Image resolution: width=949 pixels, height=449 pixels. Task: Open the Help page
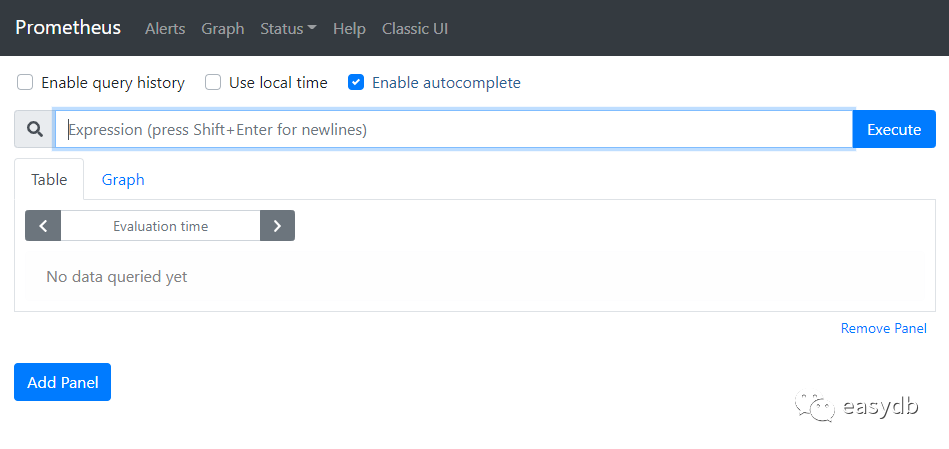tap(349, 29)
